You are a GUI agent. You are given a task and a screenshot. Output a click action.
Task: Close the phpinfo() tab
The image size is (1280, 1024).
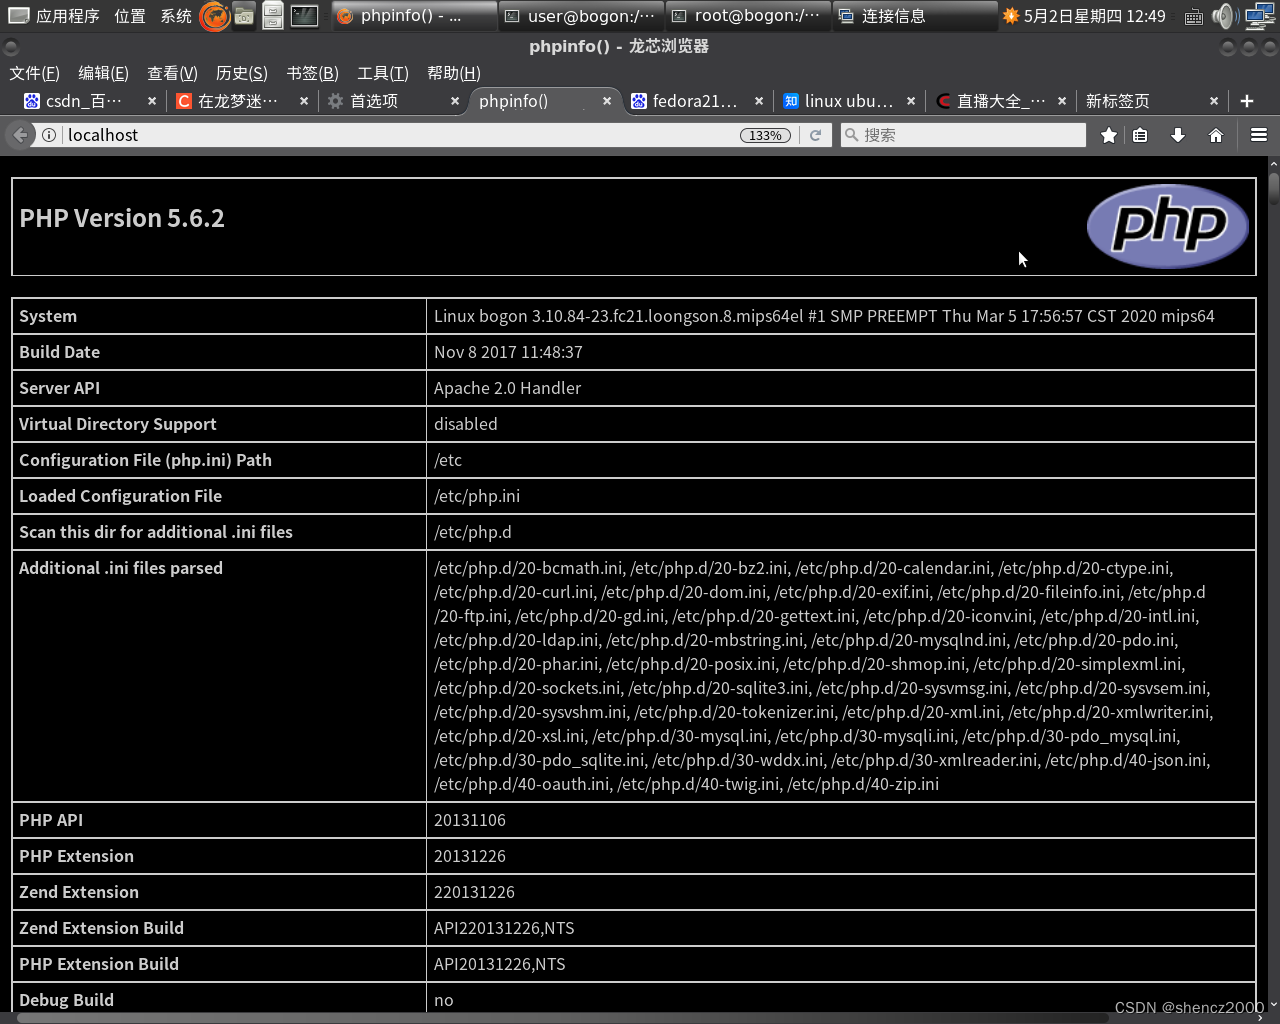pos(607,101)
